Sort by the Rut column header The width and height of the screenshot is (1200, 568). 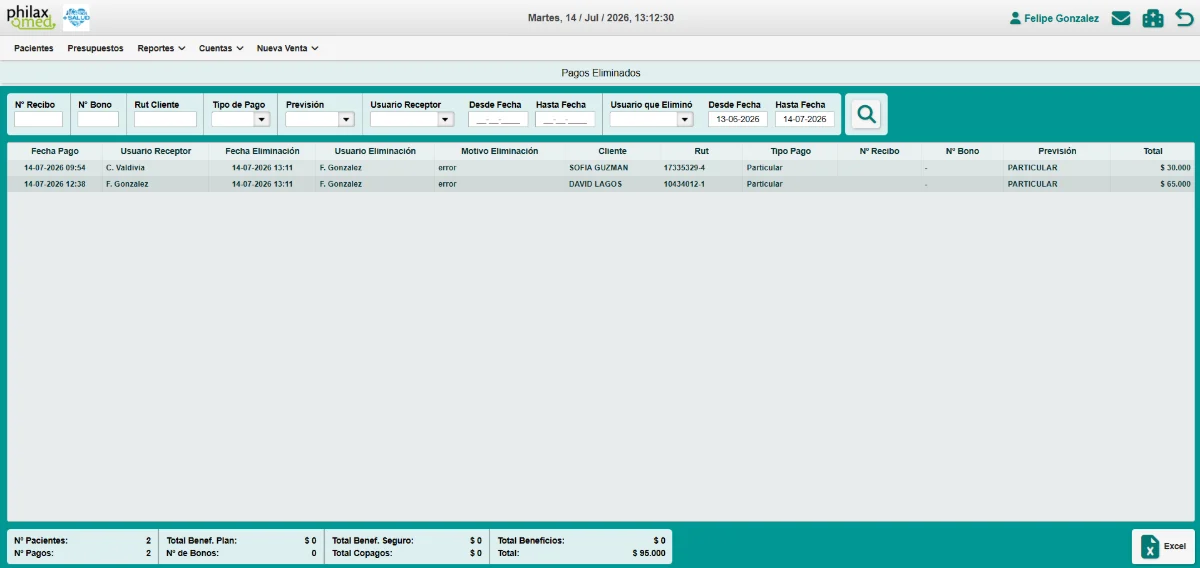701,151
